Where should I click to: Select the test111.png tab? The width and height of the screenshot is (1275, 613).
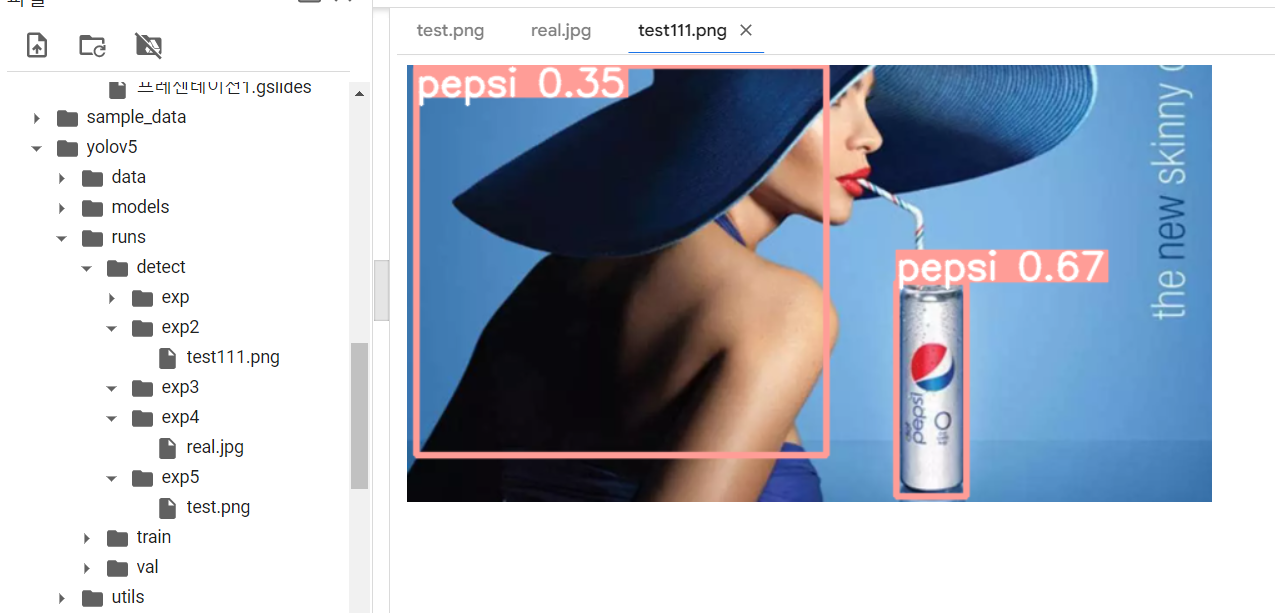(682, 31)
